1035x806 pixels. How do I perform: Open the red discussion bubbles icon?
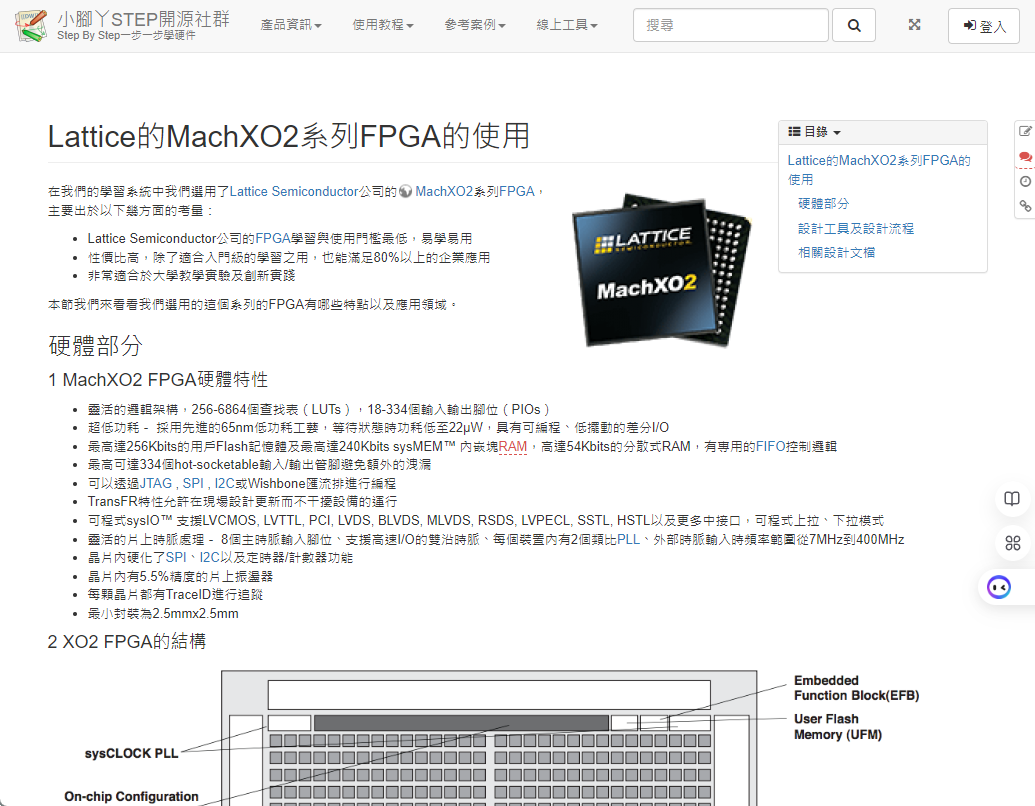pyautogui.click(x=1025, y=156)
